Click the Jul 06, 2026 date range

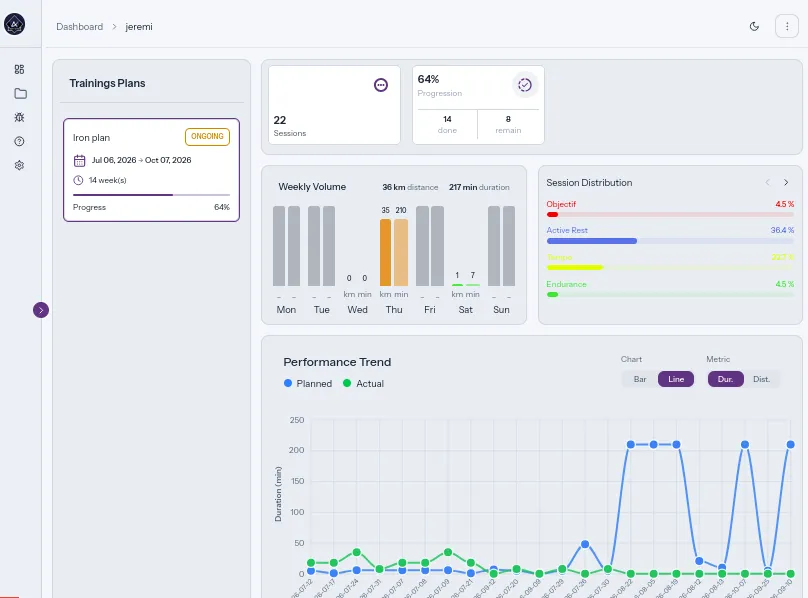tap(141, 160)
